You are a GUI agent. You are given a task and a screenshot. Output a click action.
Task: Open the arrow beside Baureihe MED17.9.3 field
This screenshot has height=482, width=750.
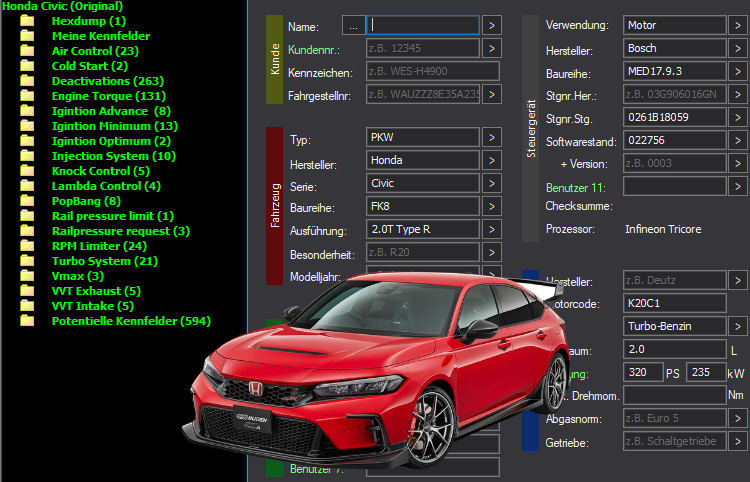pos(738,71)
